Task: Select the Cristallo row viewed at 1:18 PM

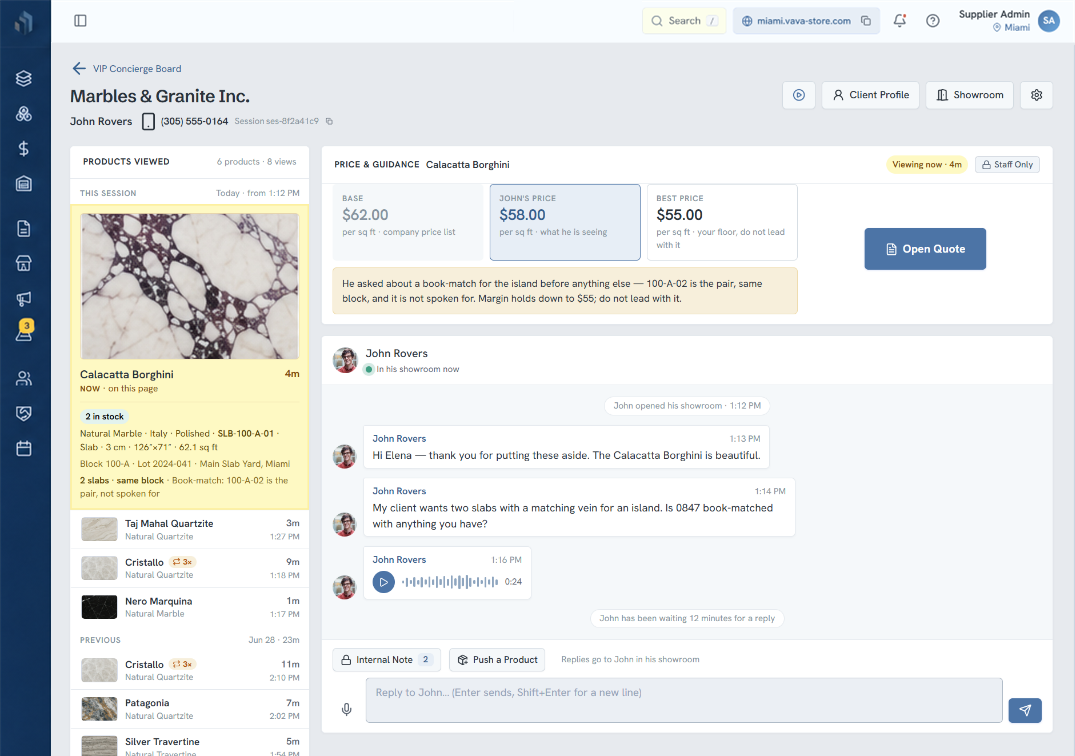Action: pyautogui.click(x=189, y=568)
